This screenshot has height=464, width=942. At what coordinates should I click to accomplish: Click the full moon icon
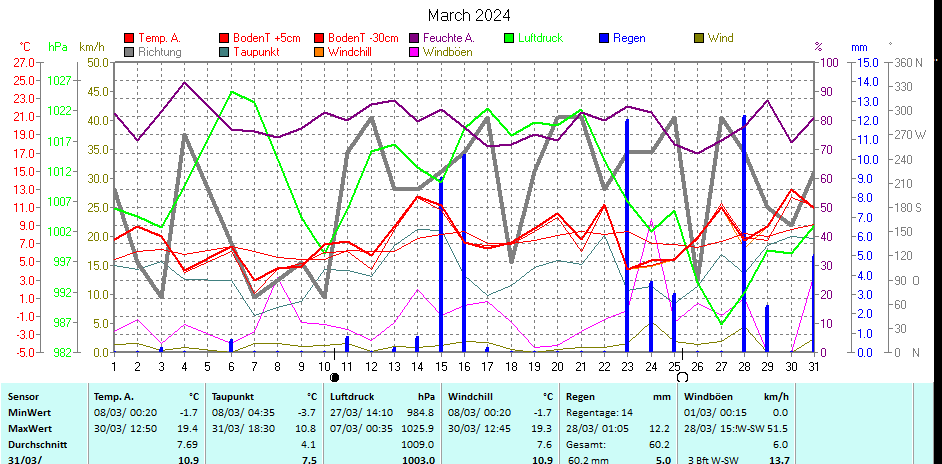coord(682,377)
